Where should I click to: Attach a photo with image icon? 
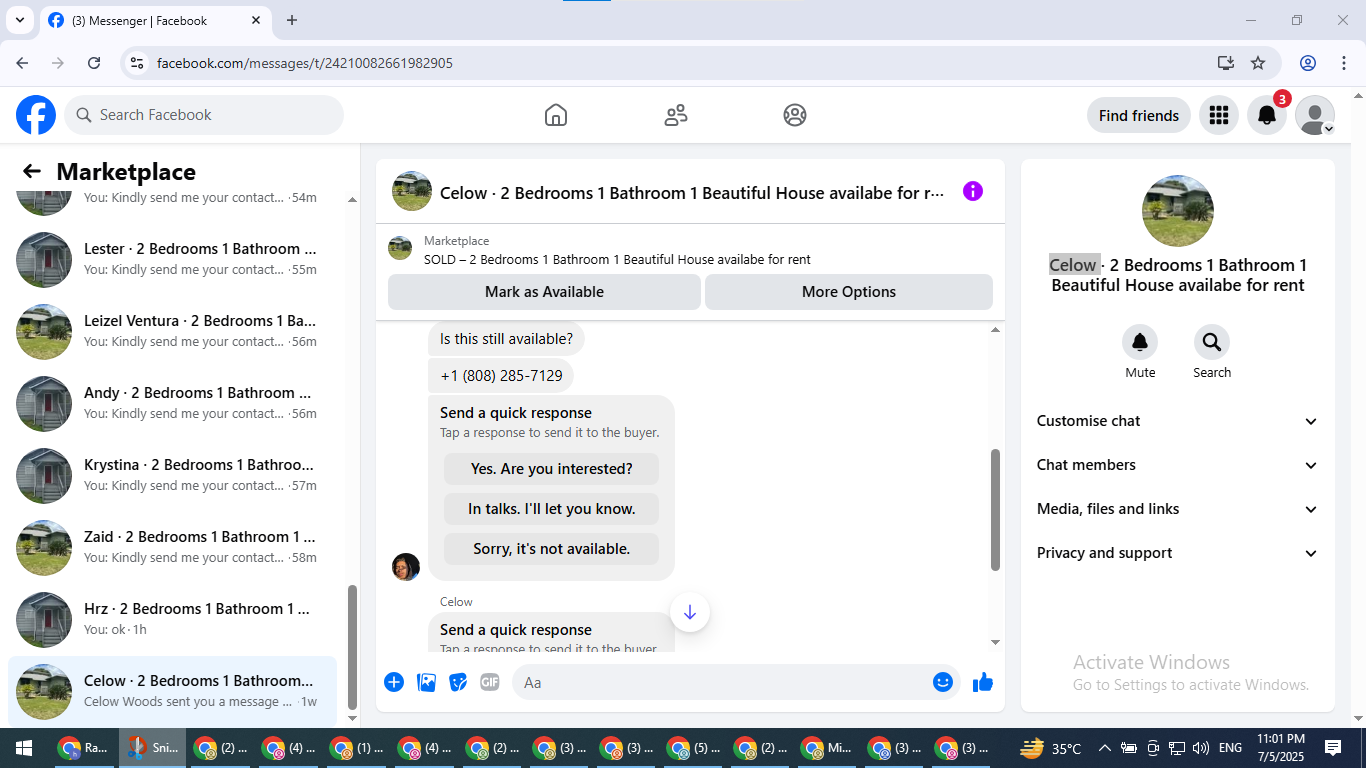click(427, 682)
